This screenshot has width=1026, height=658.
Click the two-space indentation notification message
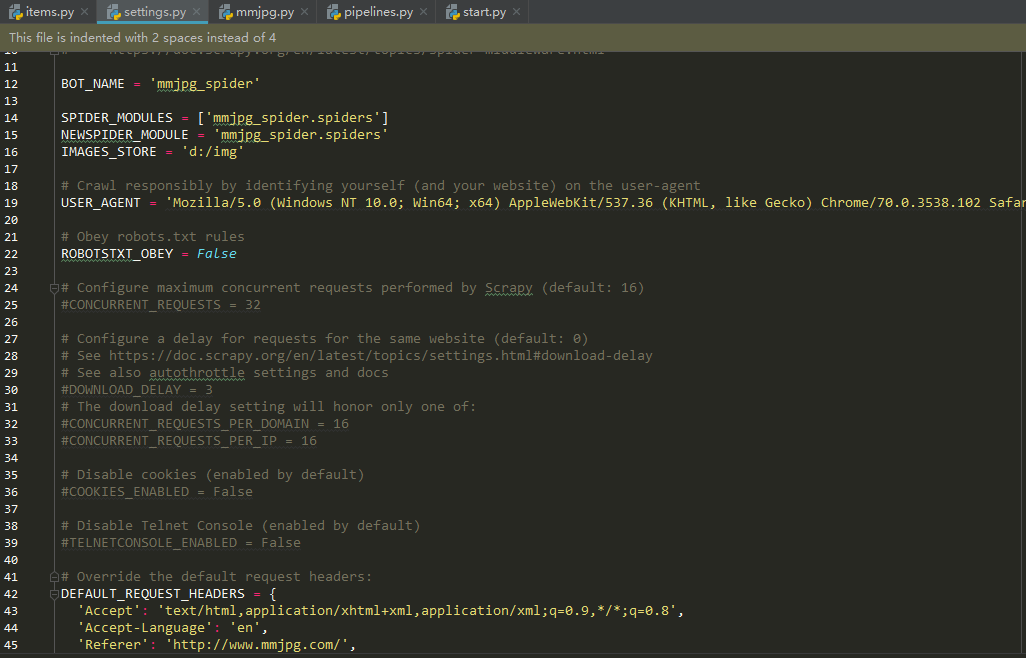click(x=143, y=38)
